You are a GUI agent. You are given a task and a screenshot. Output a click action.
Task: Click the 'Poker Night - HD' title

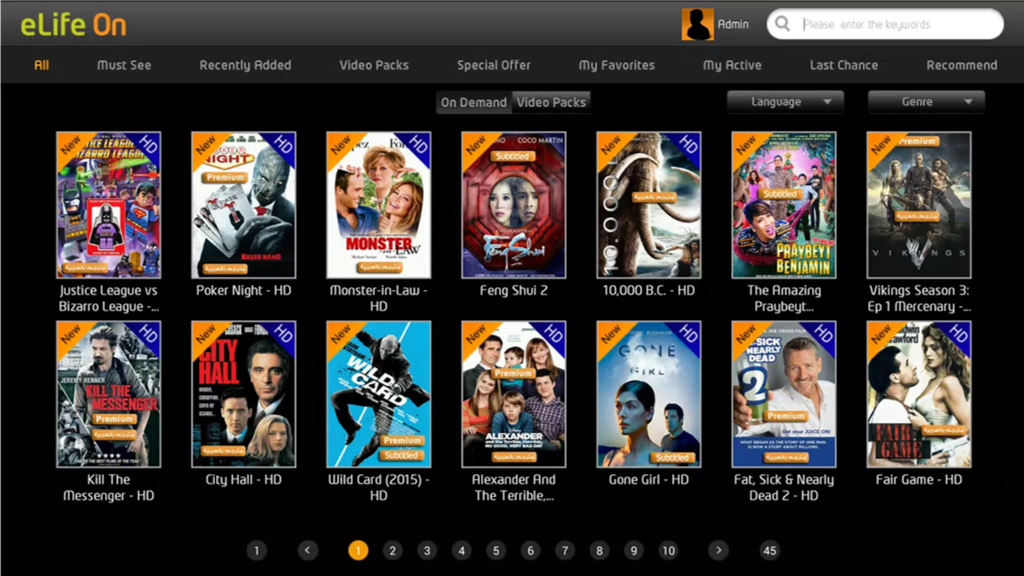pos(244,291)
